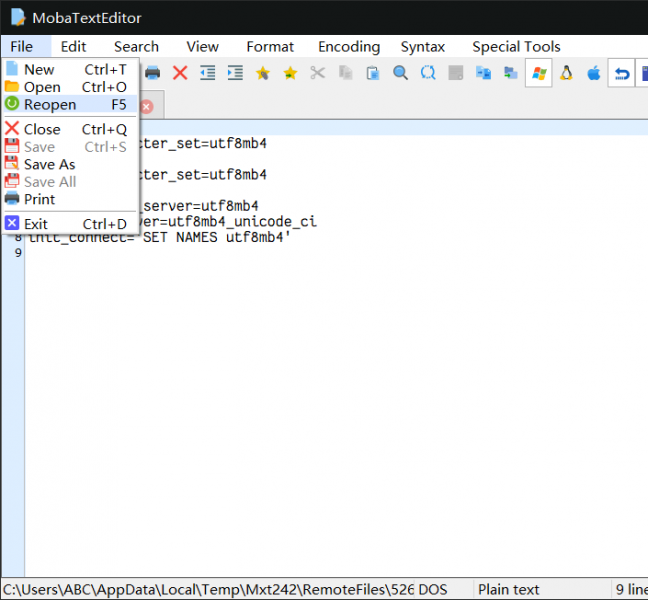This screenshot has width=648, height=600.
Task: Click the blank page New icon in menu
Action: (x=12, y=69)
